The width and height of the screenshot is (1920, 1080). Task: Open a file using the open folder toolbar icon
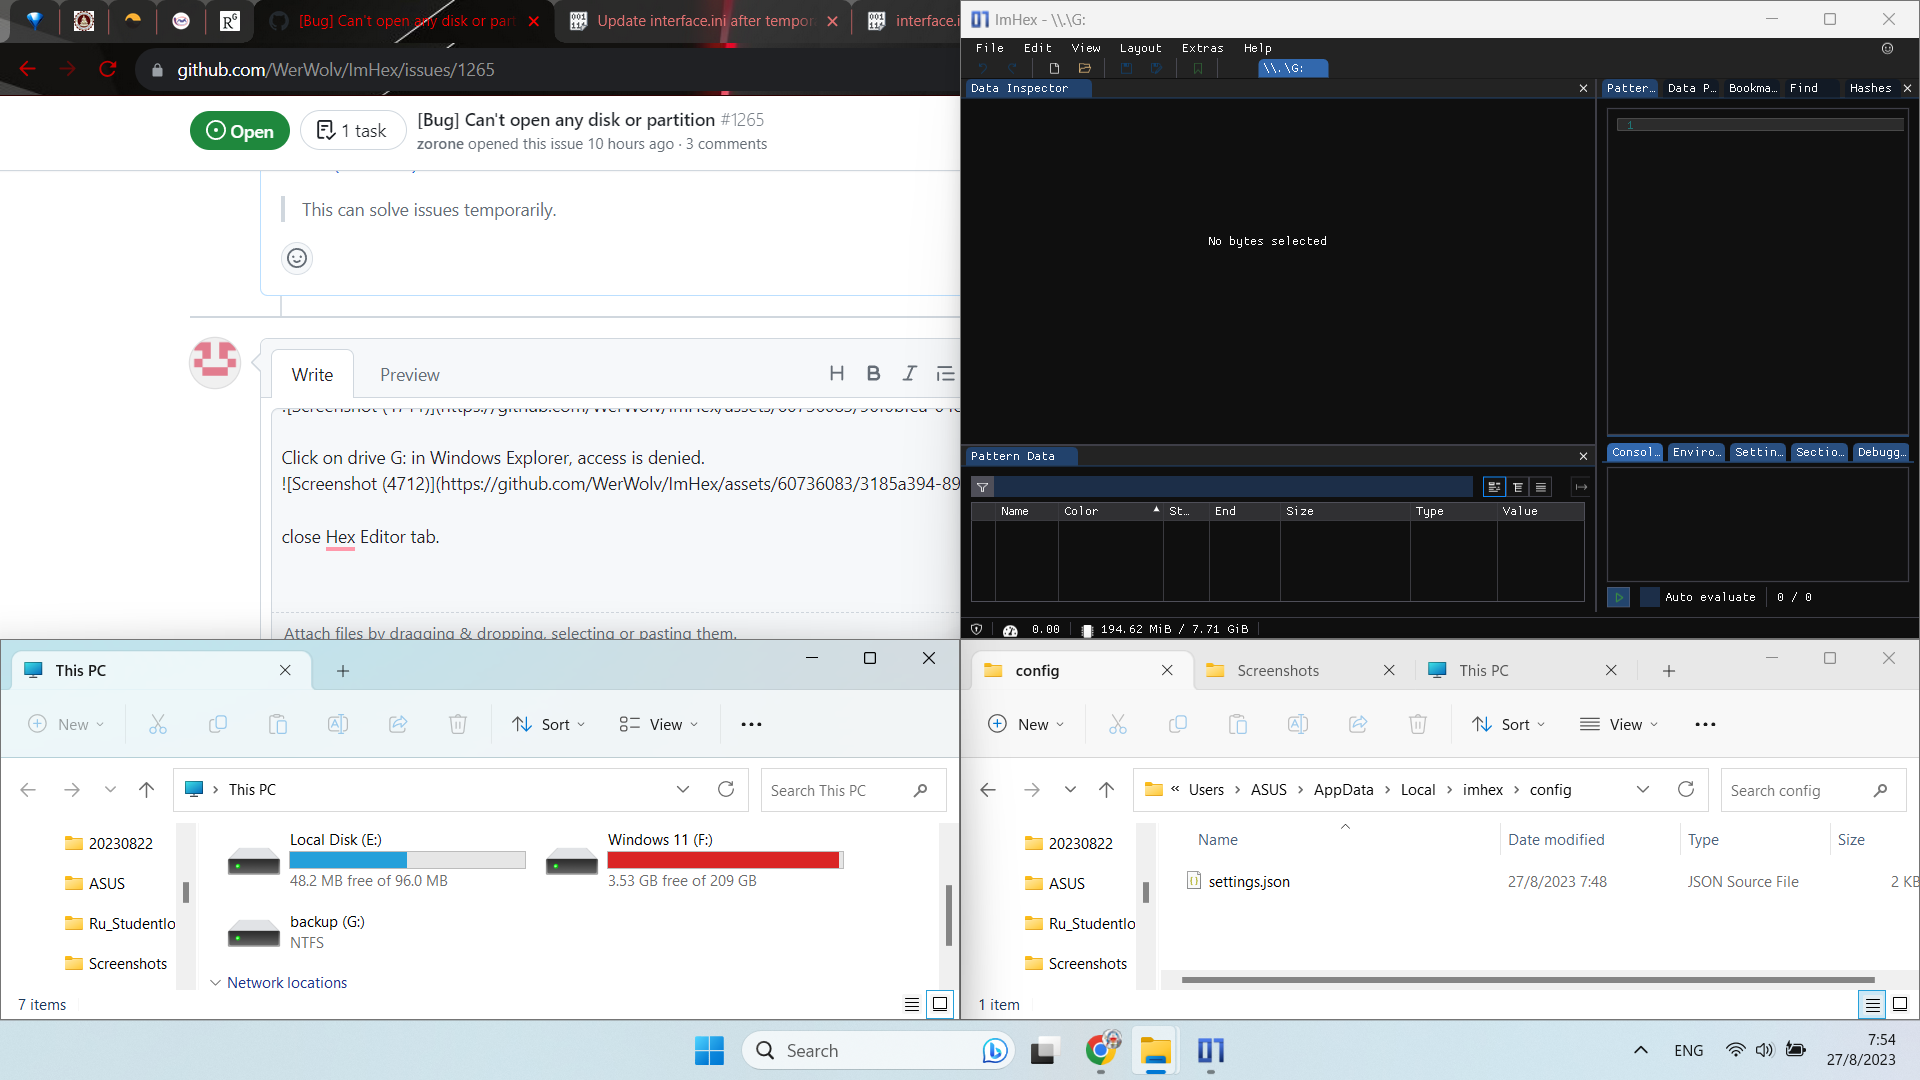click(x=1086, y=68)
